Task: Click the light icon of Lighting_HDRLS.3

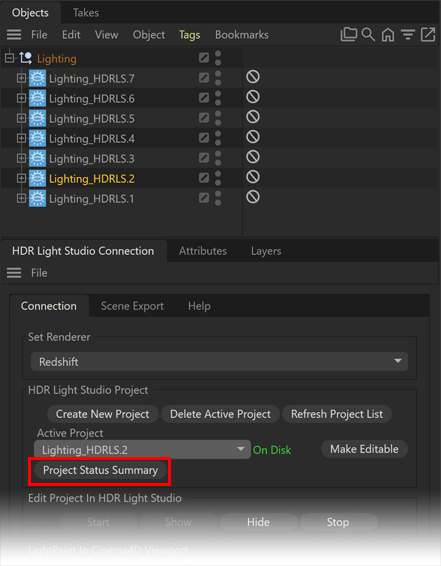Action: click(38, 158)
